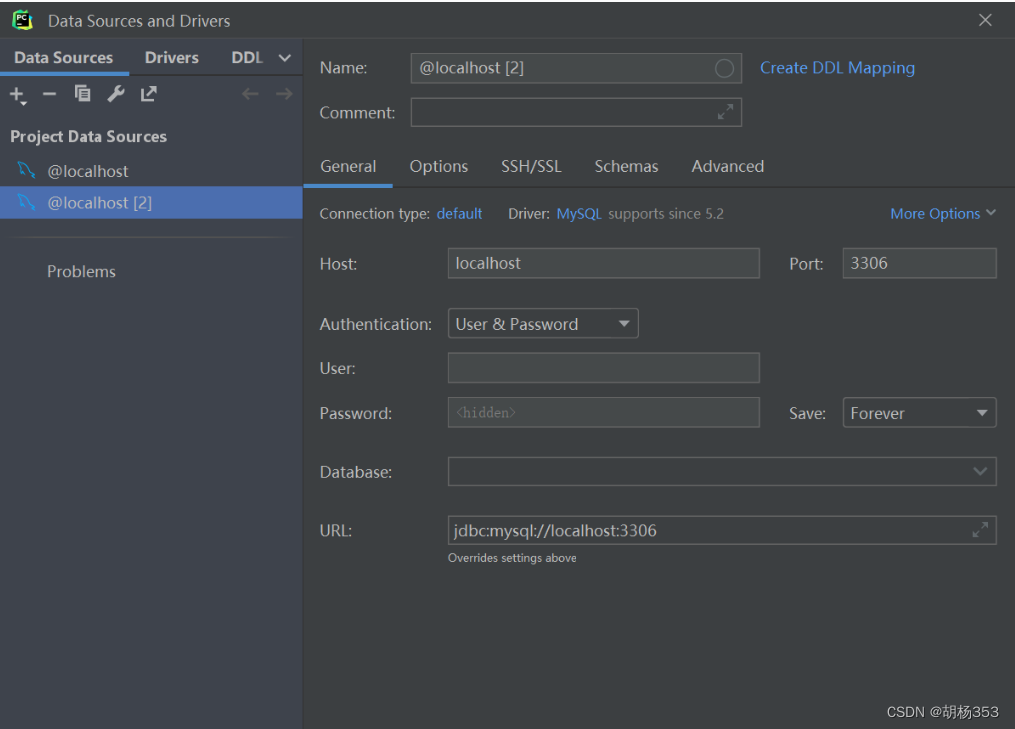Click the PyCharm icon in title bar

[23, 20]
